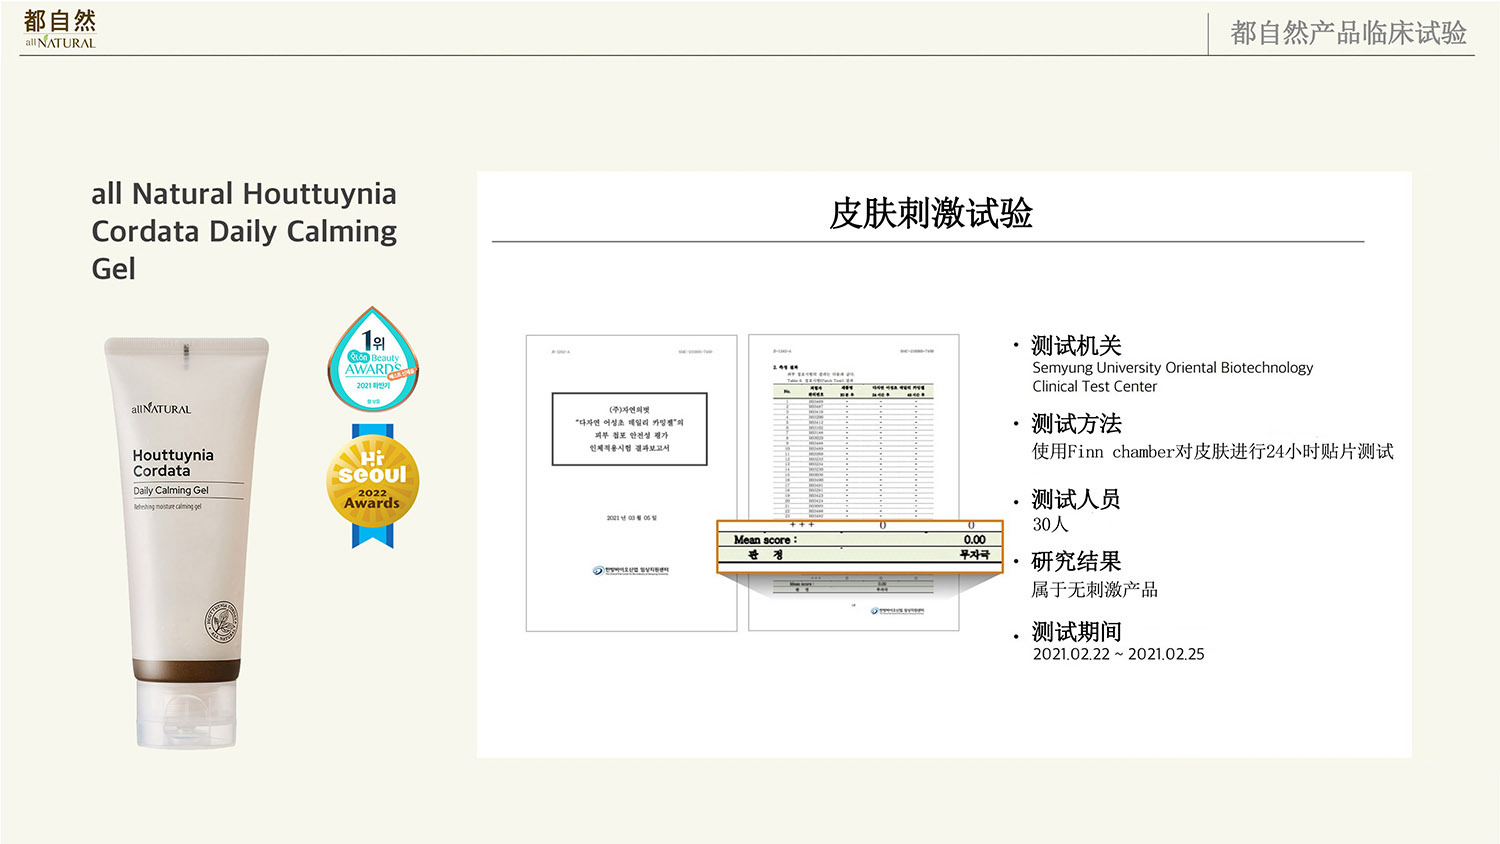
Task: Click the allNATURAL brand mark on the tube
Action: coord(161,408)
